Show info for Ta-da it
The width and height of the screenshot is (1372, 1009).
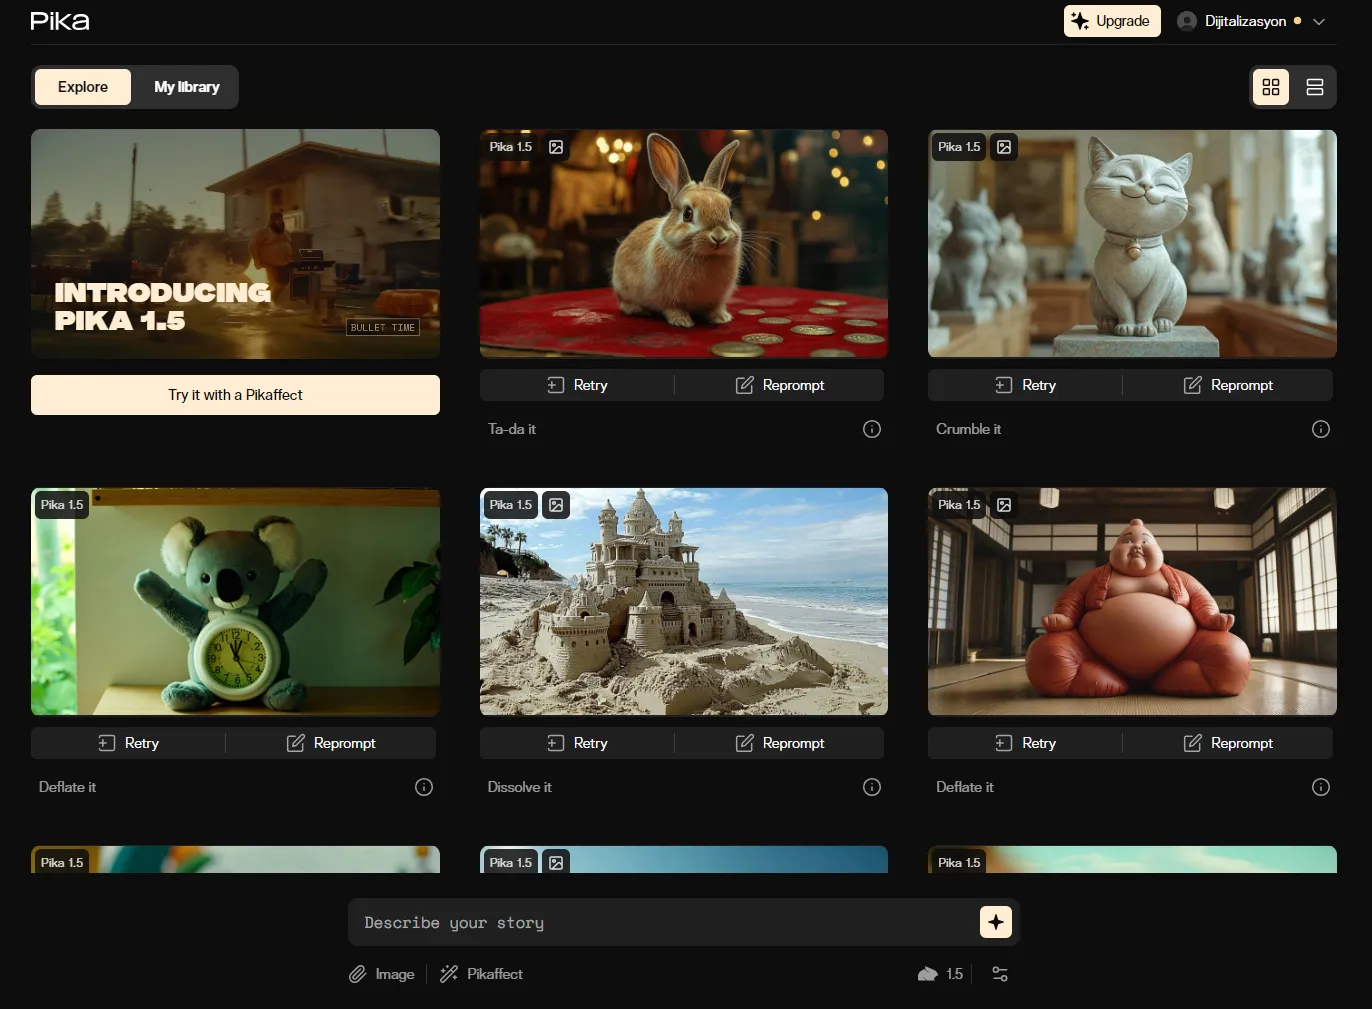[x=872, y=429]
